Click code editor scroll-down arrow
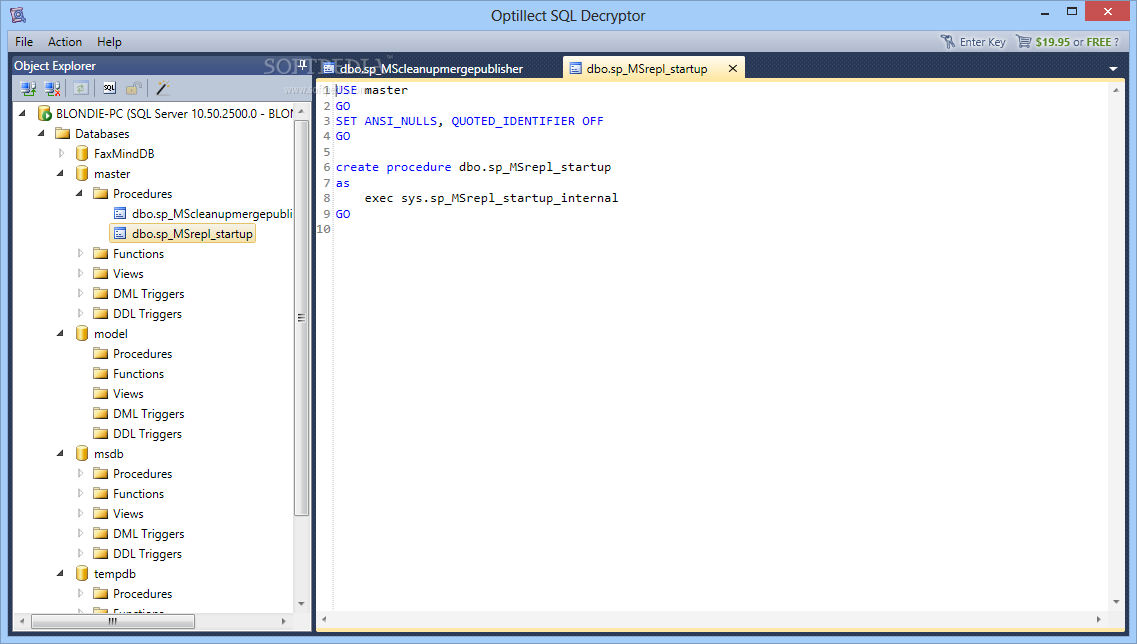This screenshot has width=1137, height=644. (1116, 602)
